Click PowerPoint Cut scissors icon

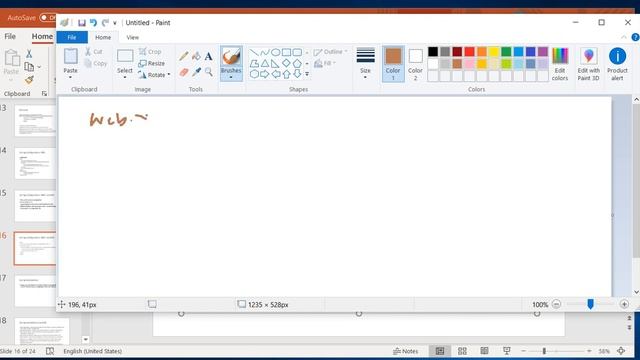tap(29, 53)
